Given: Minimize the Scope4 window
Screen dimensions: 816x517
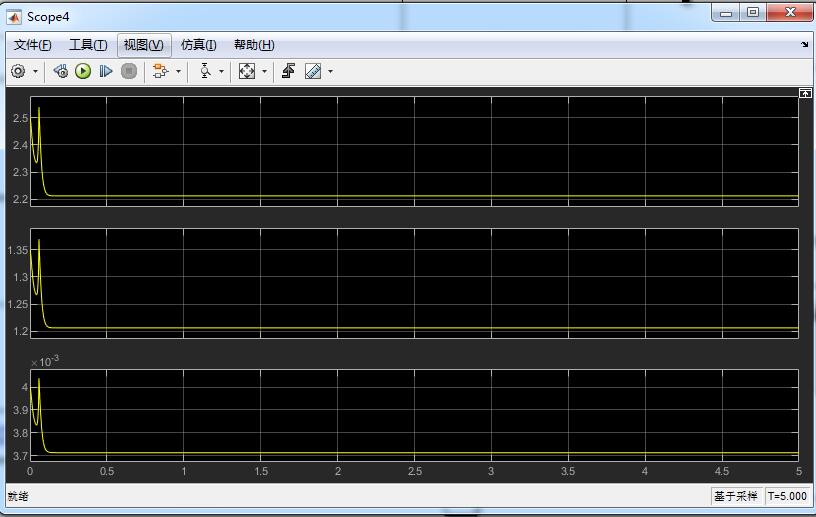Looking at the screenshot, I should click(726, 12).
